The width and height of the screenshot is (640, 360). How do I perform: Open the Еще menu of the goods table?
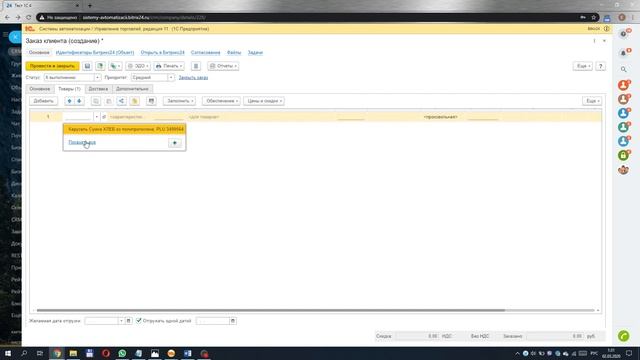pyautogui.click(x=592, y=101)
